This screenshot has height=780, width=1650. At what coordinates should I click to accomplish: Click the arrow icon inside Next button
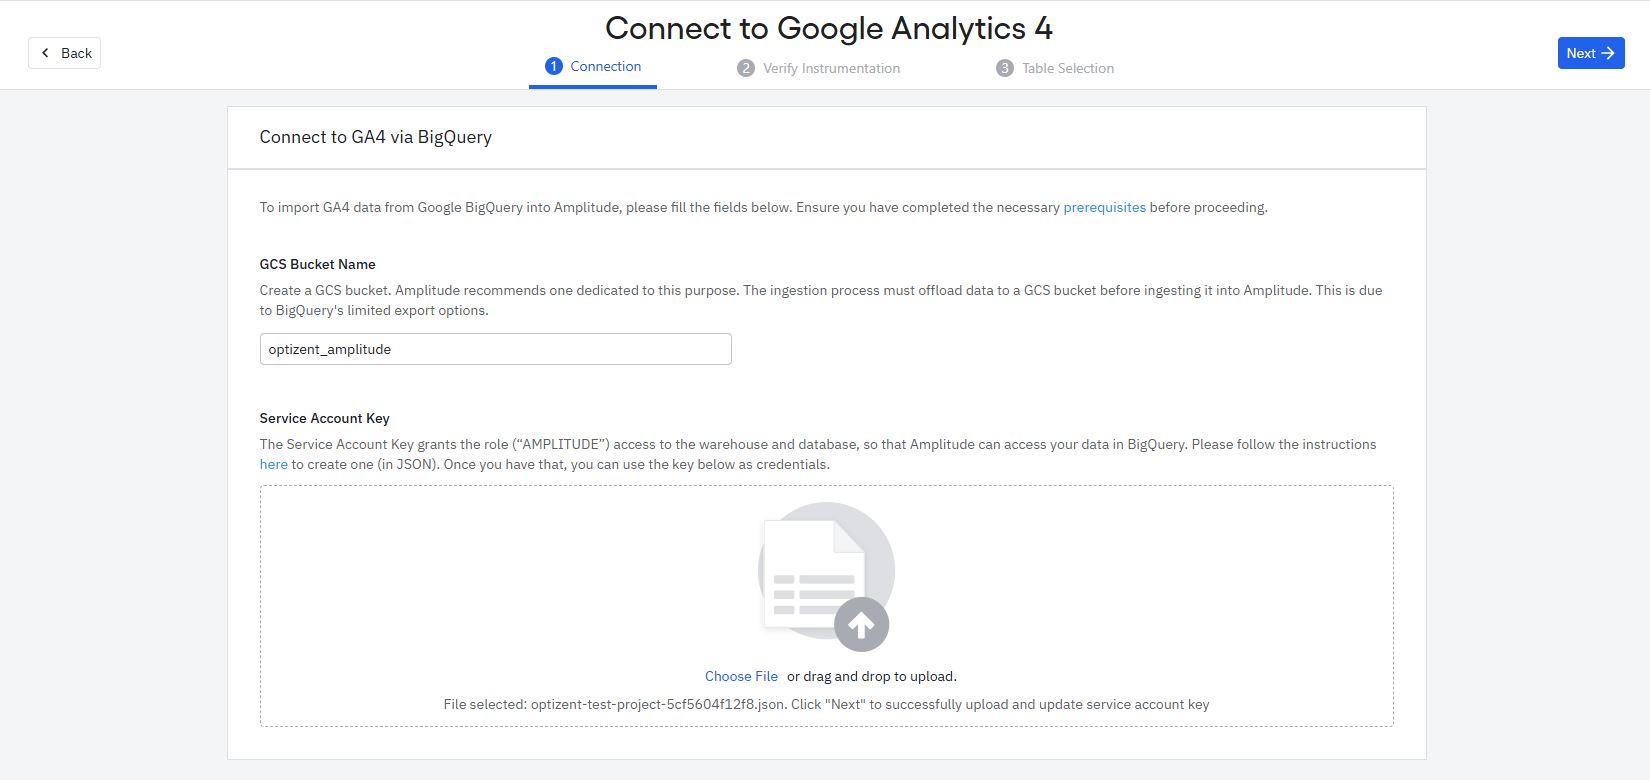1607,53
